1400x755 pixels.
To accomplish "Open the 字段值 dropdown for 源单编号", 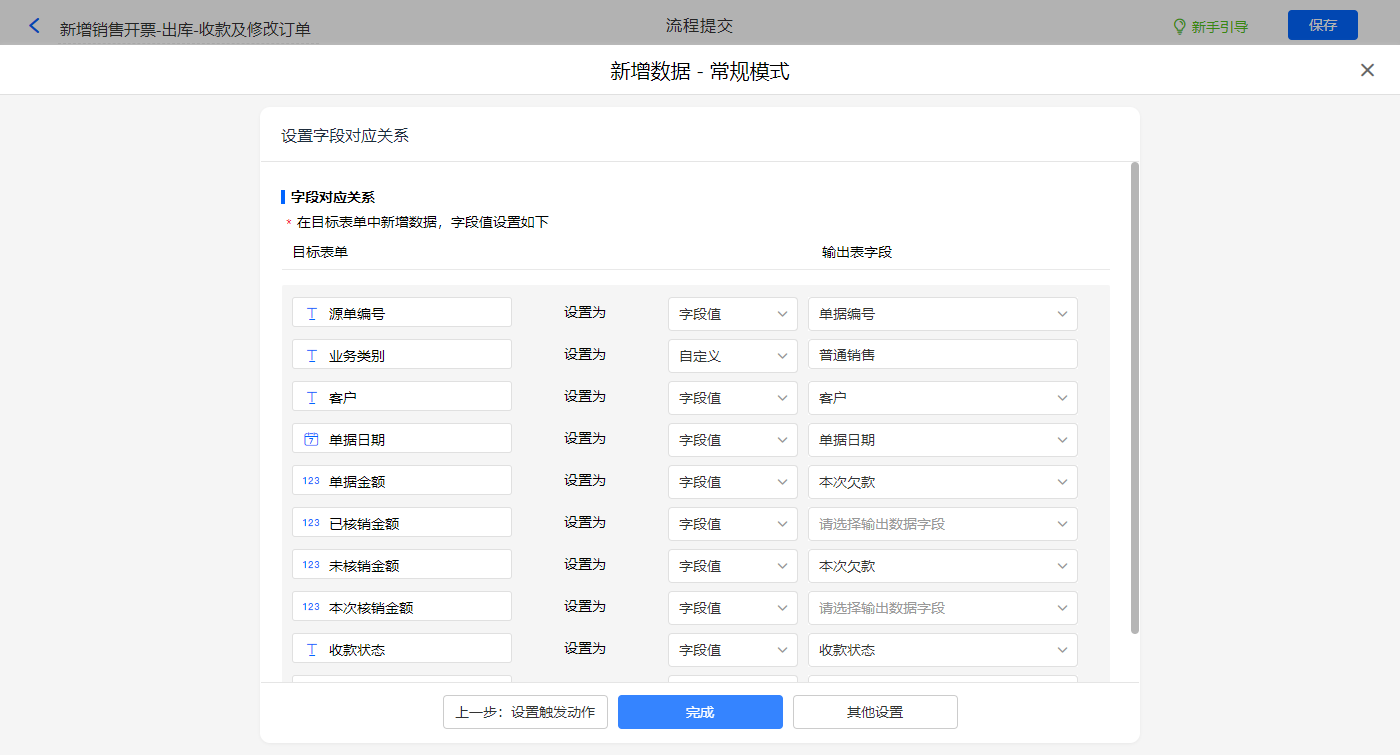I will coord(732,314).
